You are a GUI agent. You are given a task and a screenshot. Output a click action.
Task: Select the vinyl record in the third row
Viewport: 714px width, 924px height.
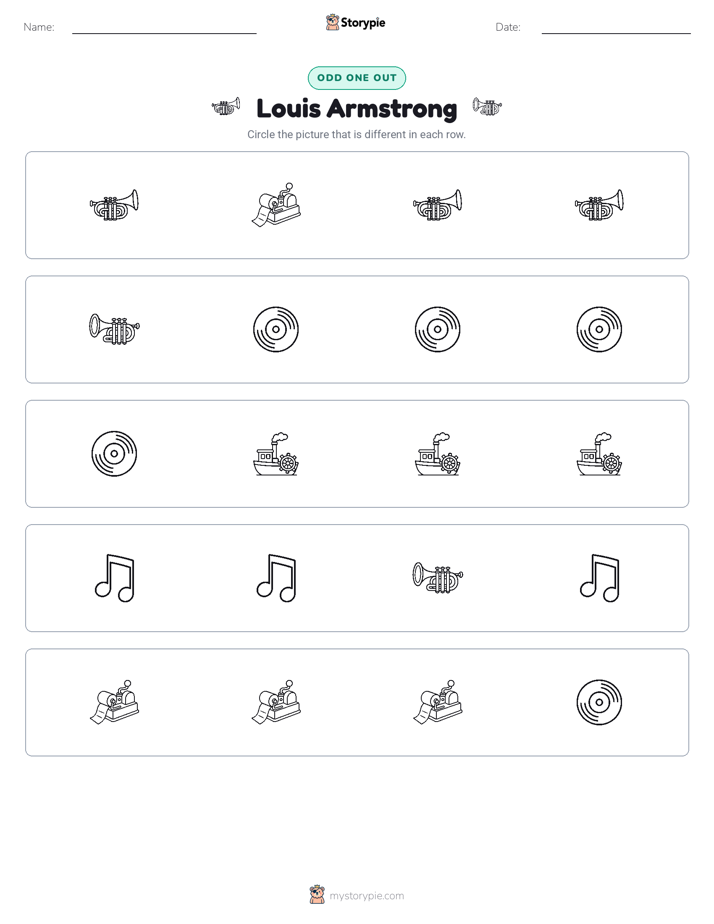point(114,453)
